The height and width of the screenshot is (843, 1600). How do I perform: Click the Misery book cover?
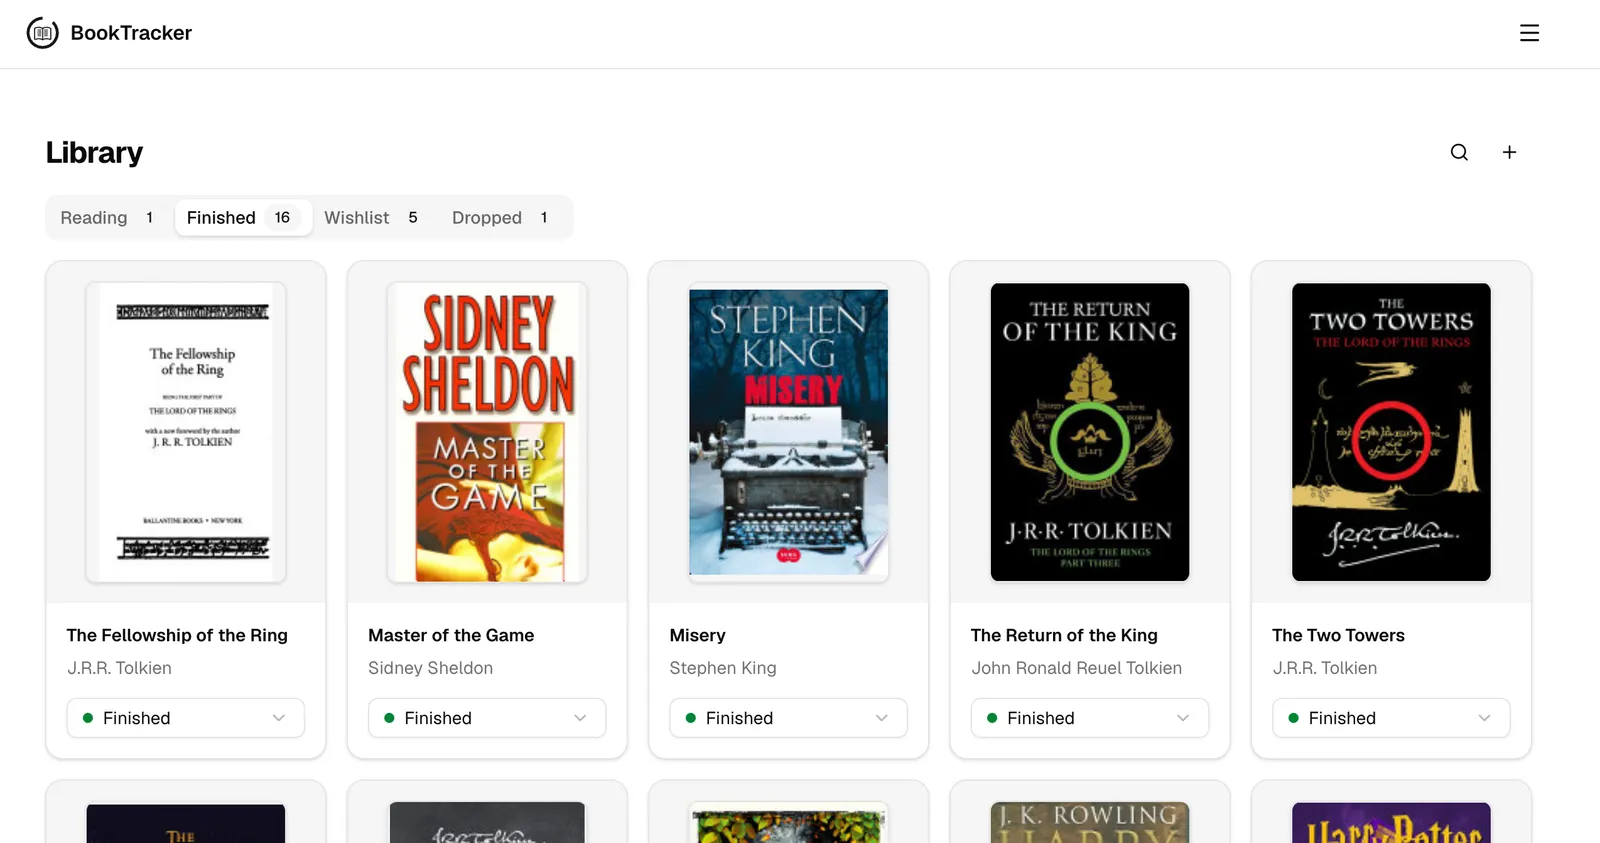point(788,432)
